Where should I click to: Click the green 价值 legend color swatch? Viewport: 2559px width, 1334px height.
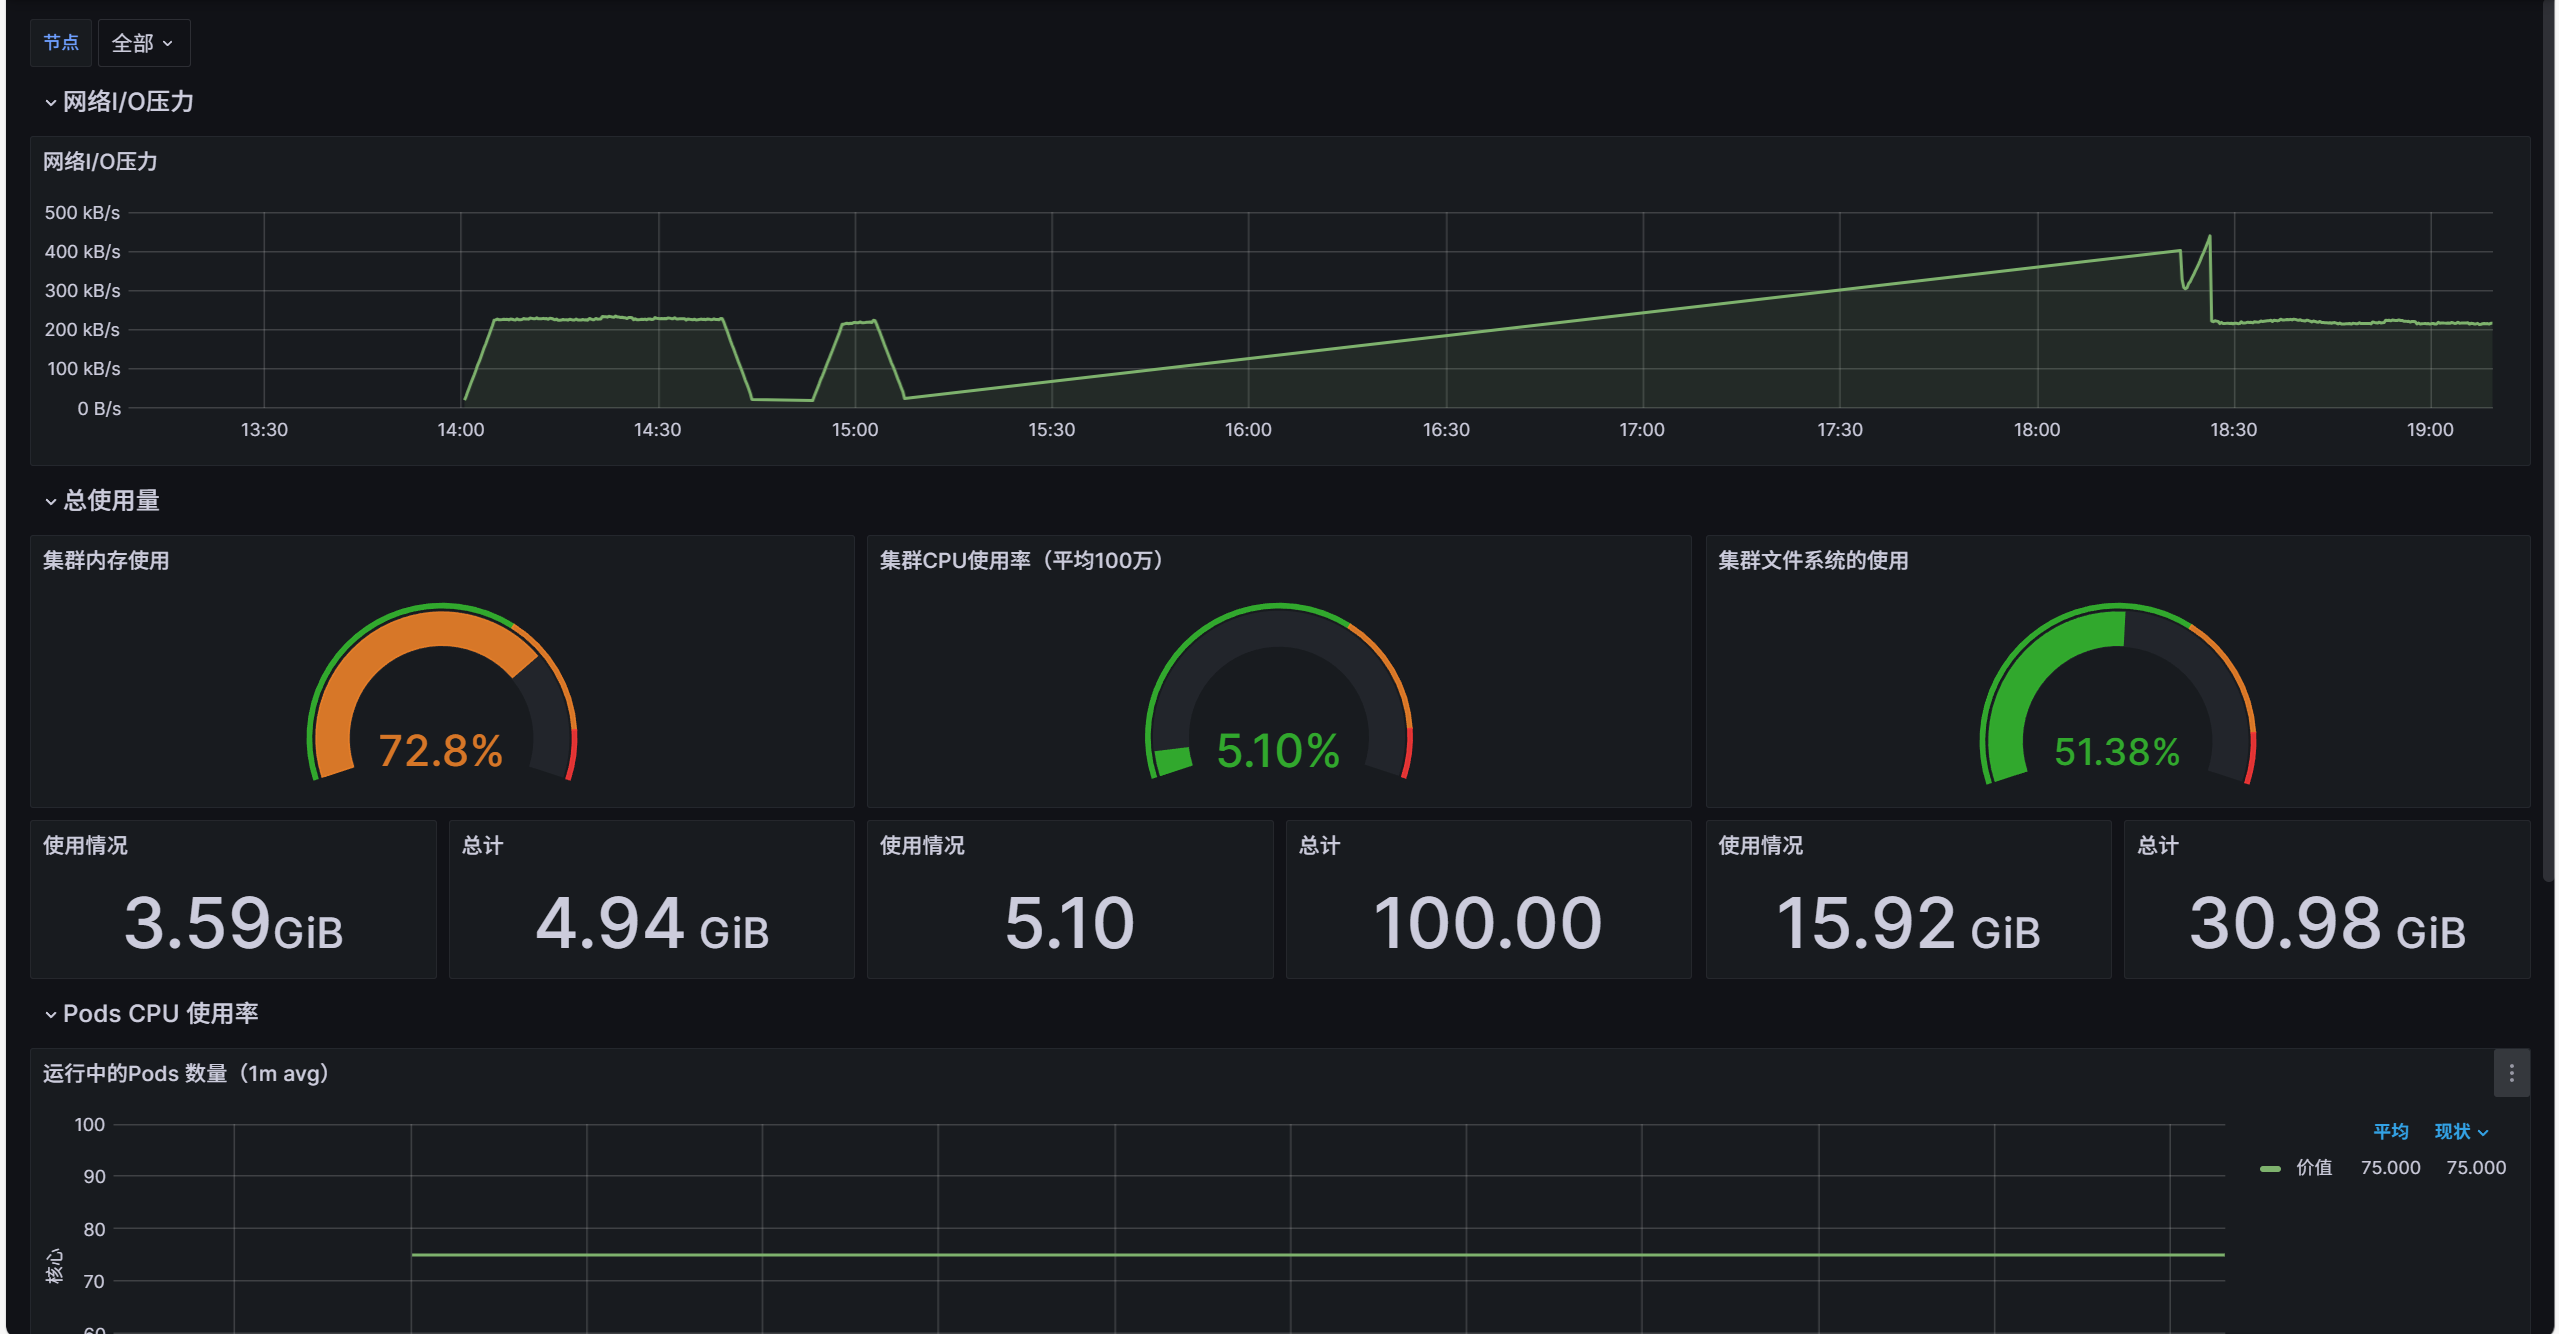pos(2270,1168)
